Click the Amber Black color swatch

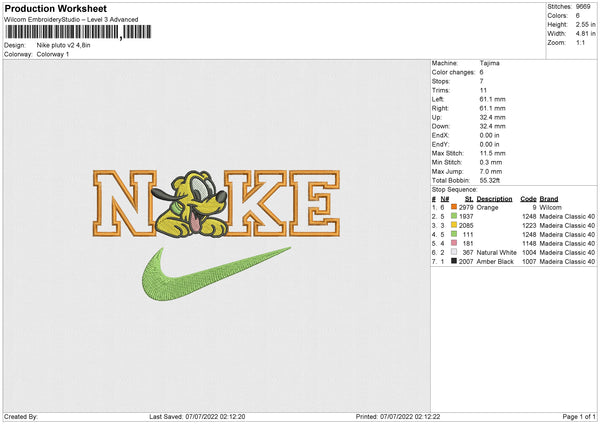click(x=454, y=261)
